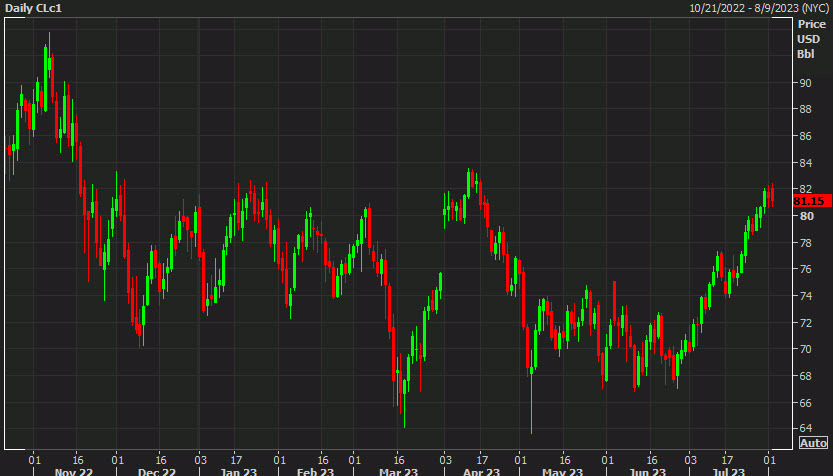Select Jun 23 on the time axis

[647, 471]
